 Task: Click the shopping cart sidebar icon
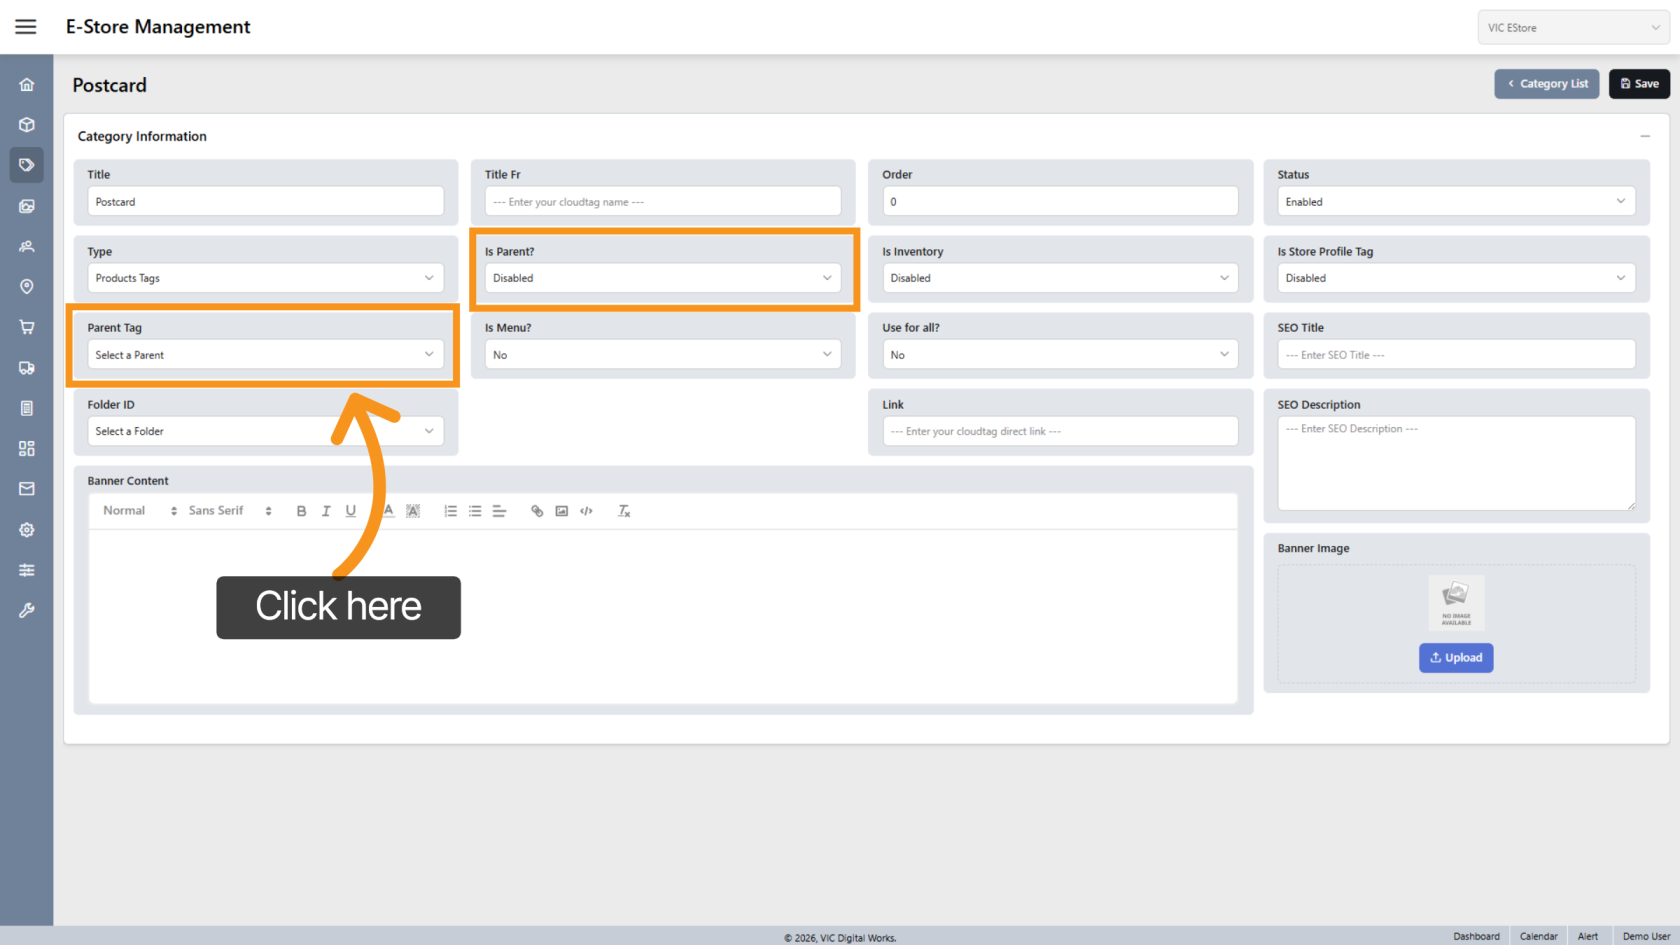tap(27, 327)
